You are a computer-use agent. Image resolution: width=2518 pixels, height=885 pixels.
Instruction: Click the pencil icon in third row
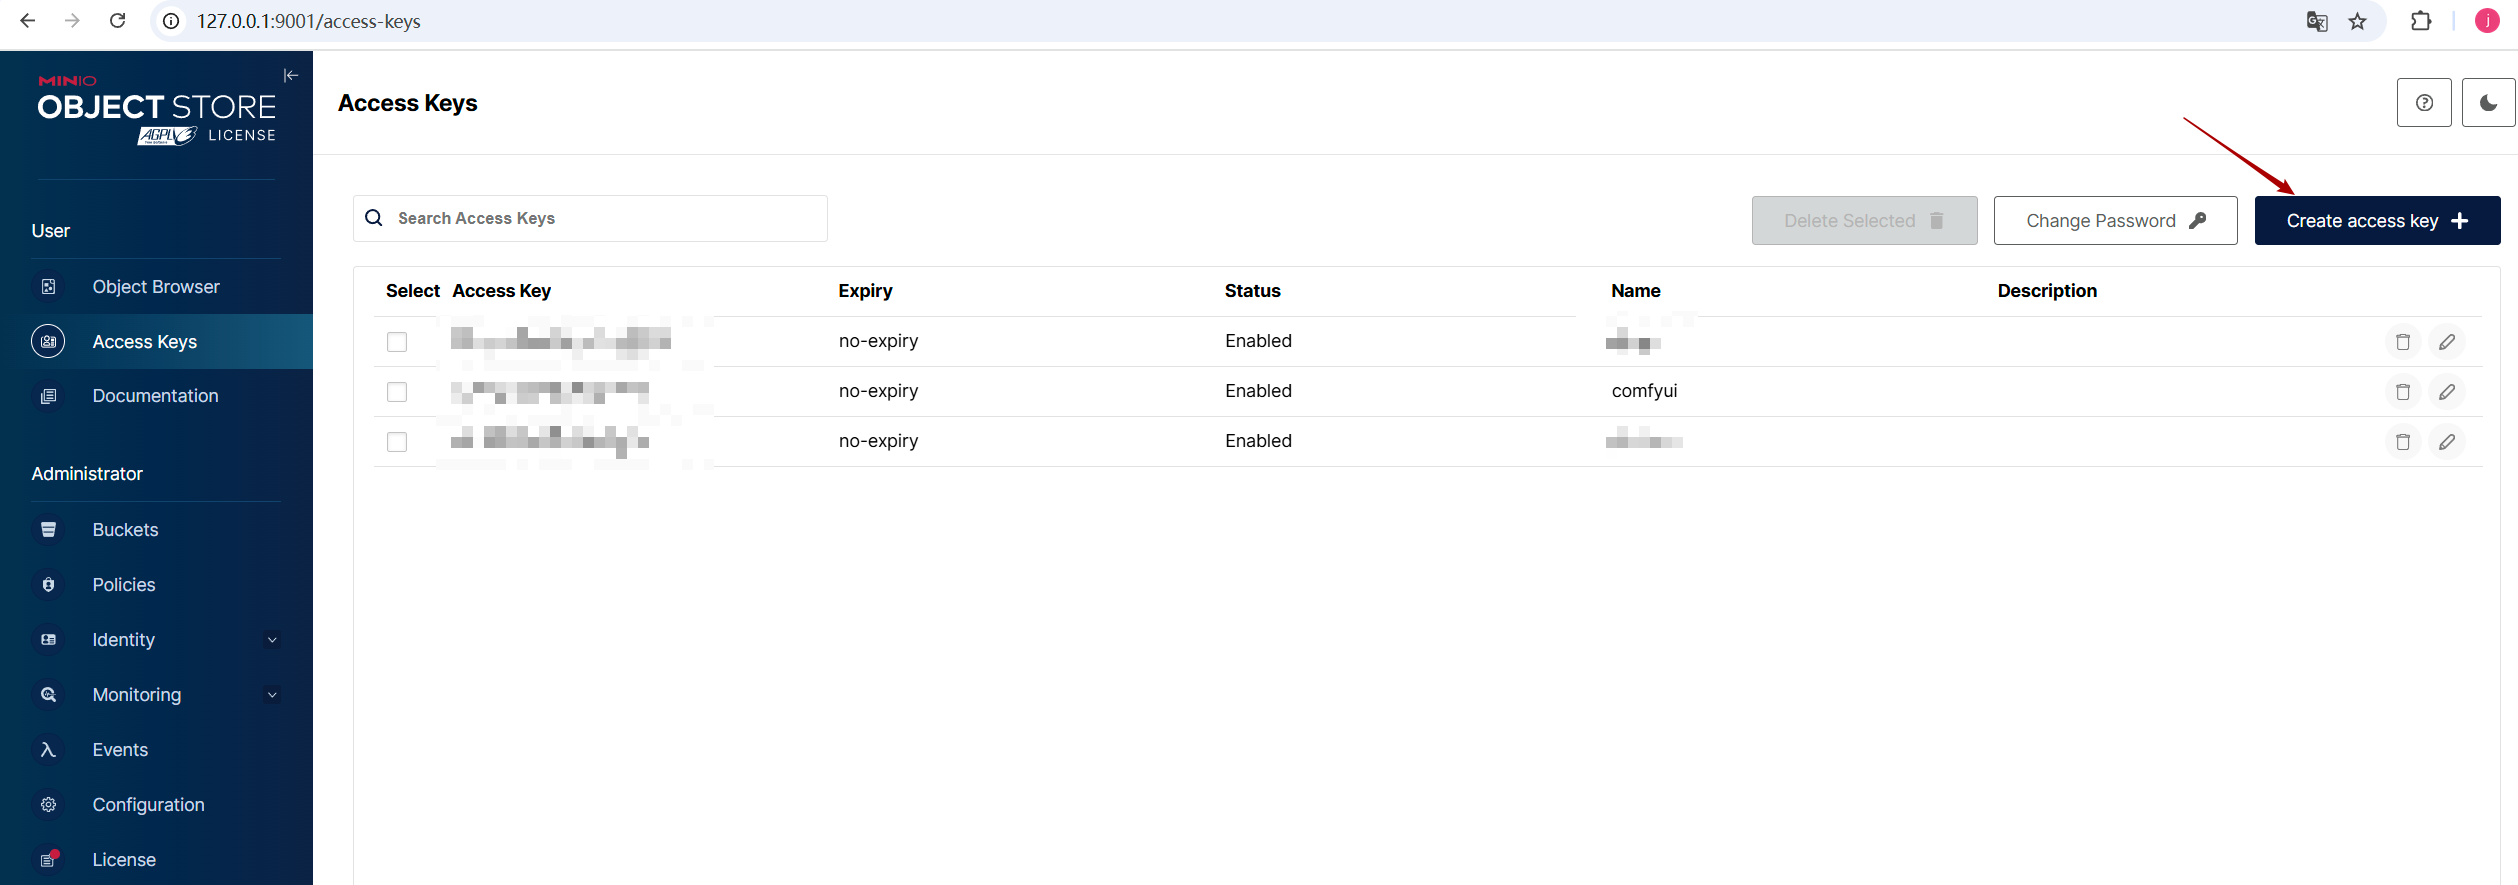[x=2446, y=442]
